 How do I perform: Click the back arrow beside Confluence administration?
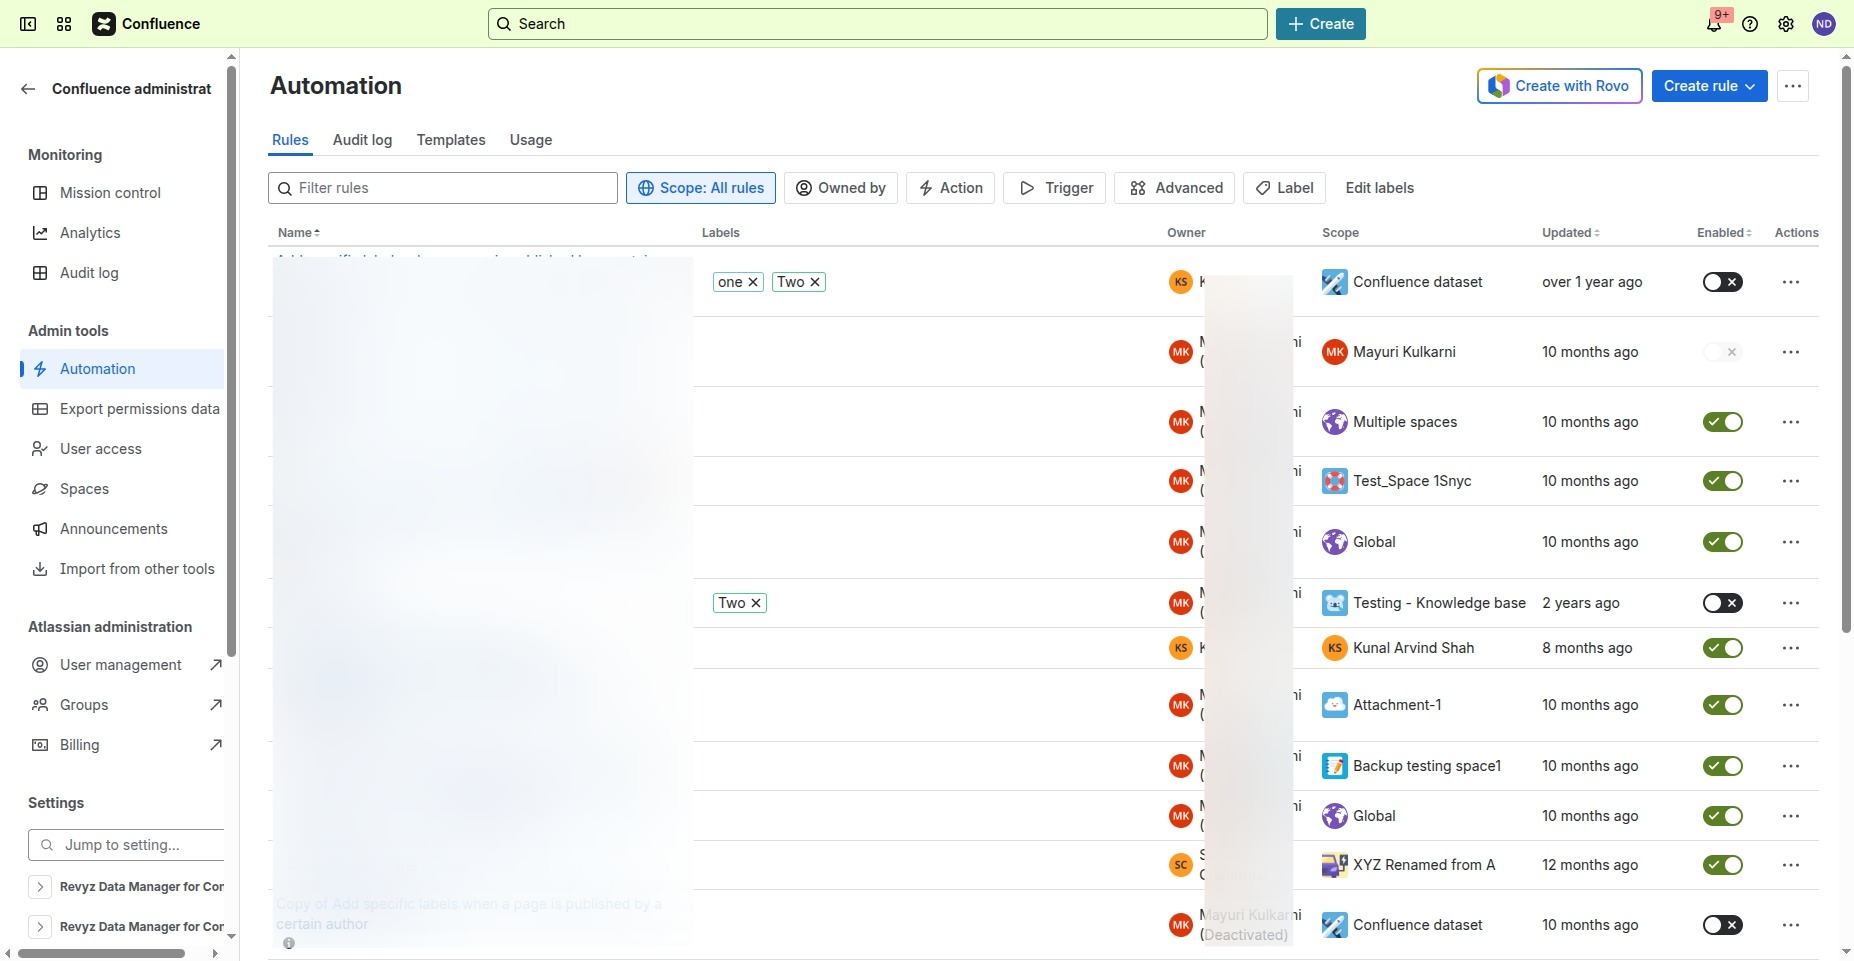[x=28, y=89]
